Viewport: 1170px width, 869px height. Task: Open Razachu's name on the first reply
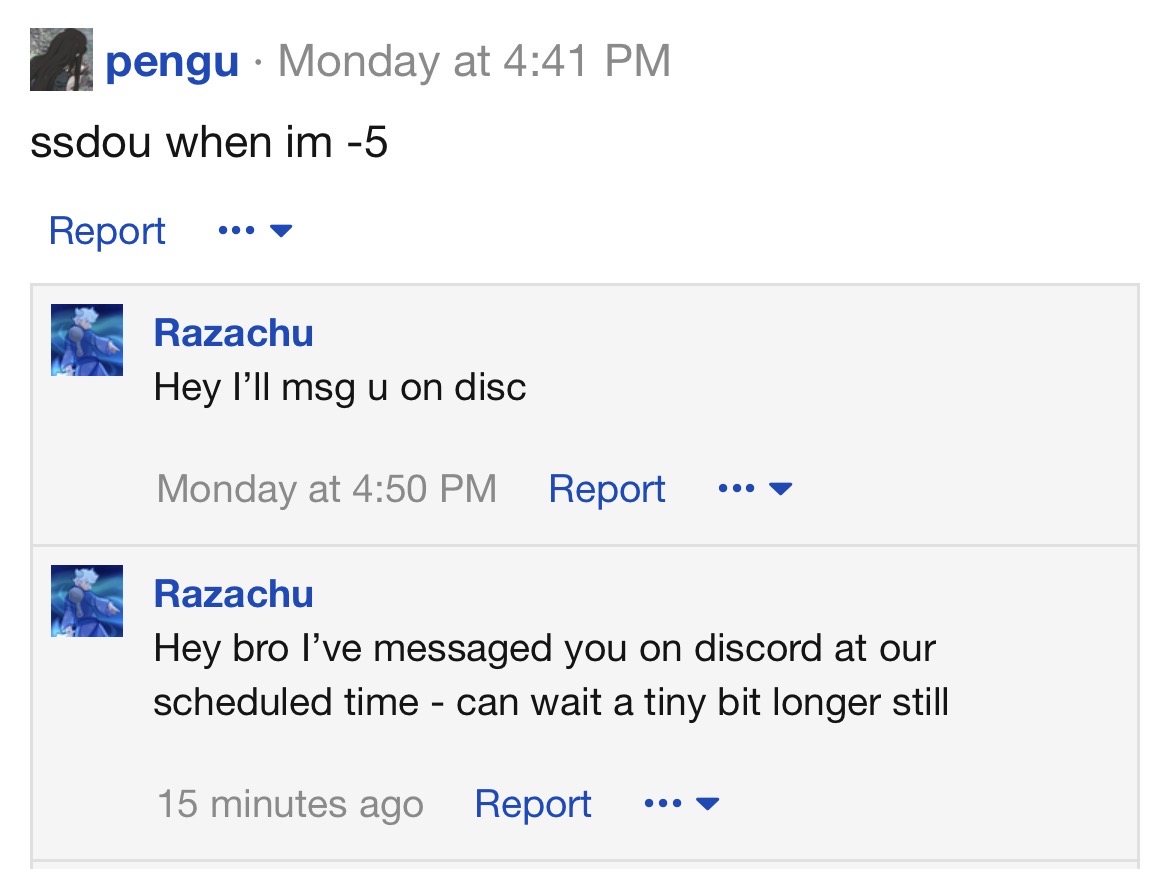(233, 333)
